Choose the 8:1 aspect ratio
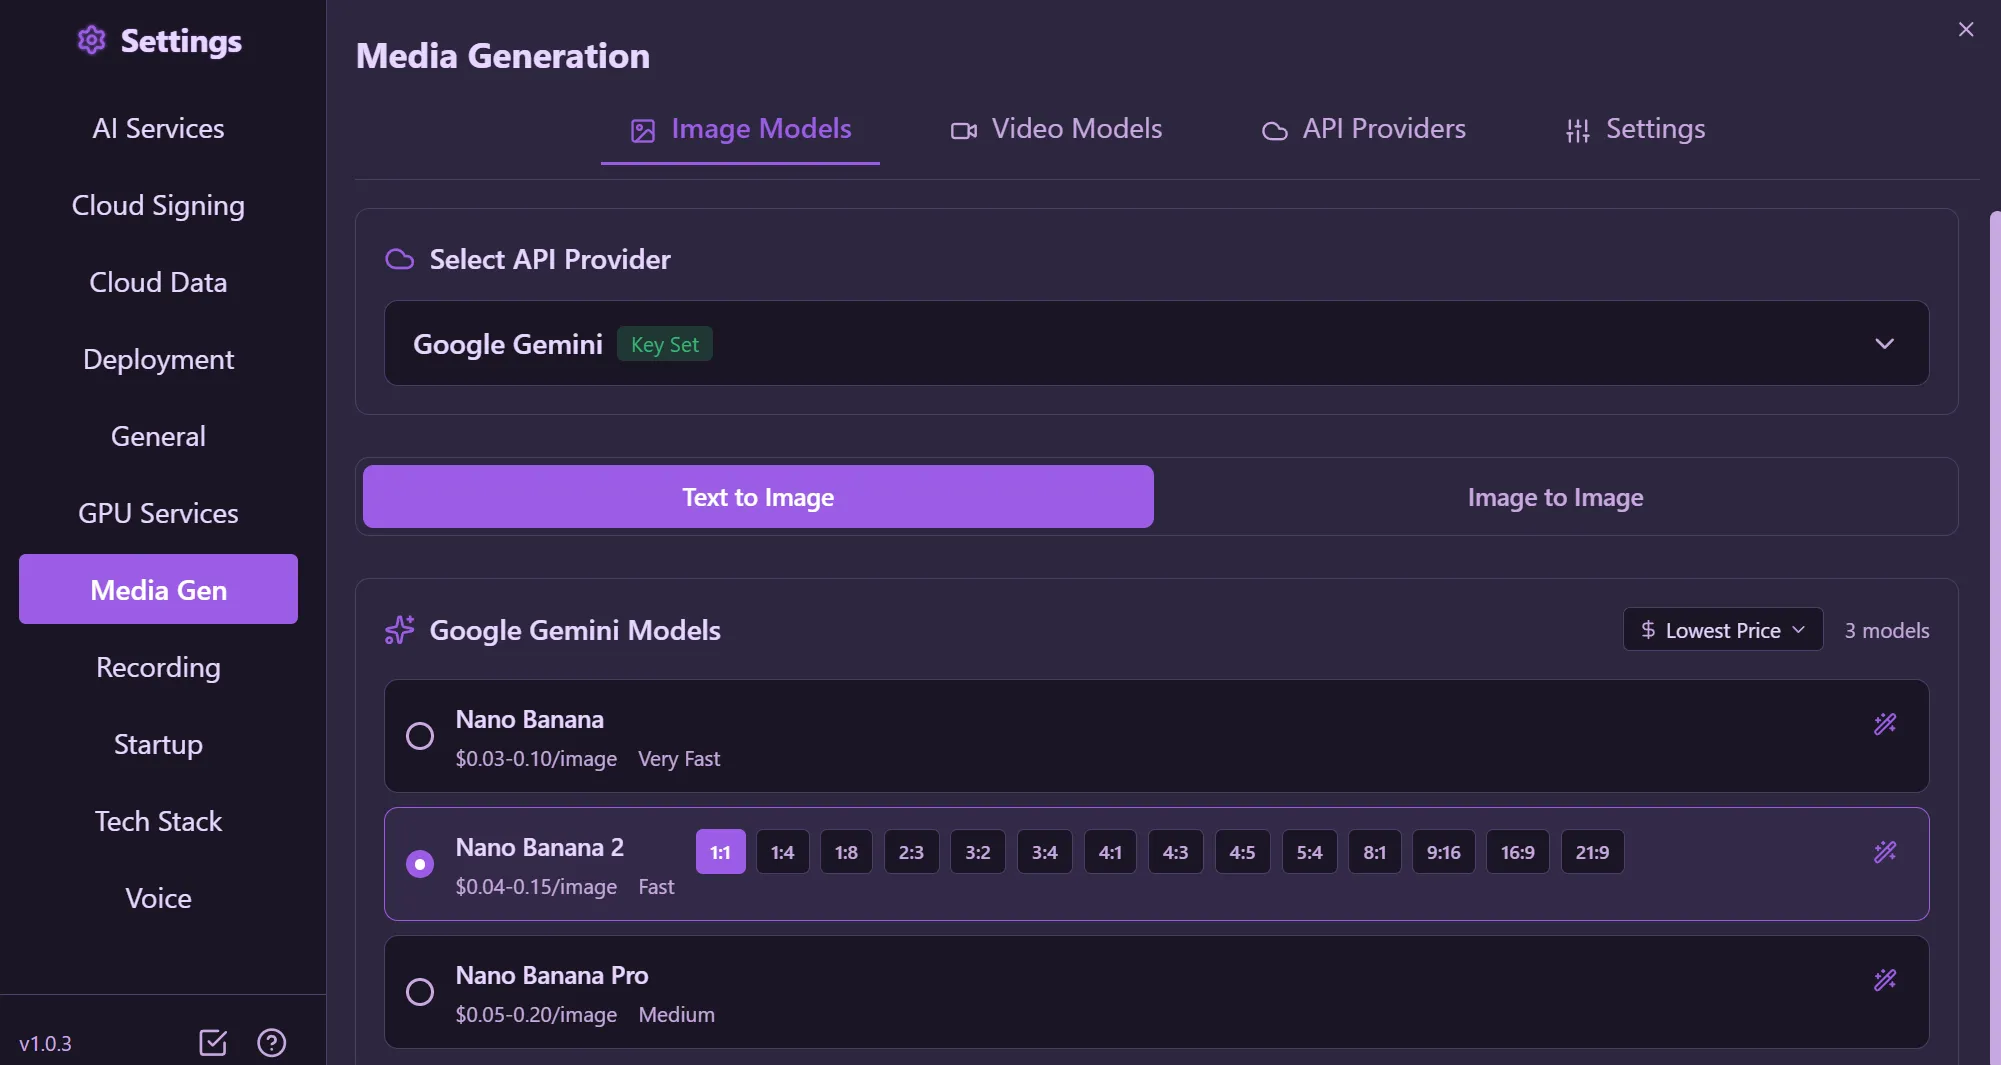Image resolution: width=2001 pixels, height=1065 pixels. [1375, 852]
